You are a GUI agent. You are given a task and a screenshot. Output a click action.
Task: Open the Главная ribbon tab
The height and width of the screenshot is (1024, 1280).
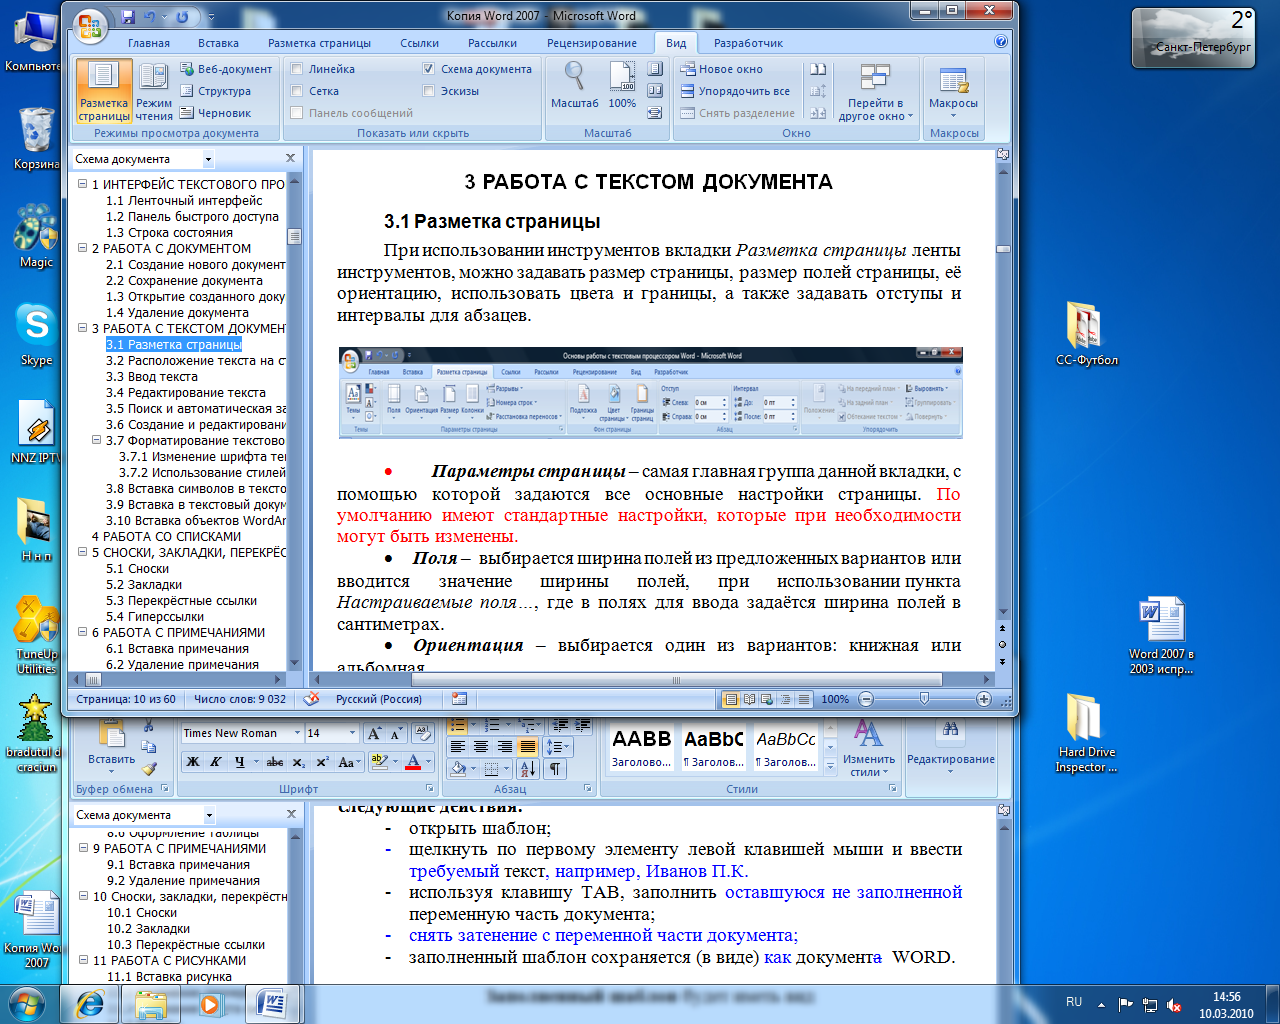pyautogui.click(x=149, y=43)
